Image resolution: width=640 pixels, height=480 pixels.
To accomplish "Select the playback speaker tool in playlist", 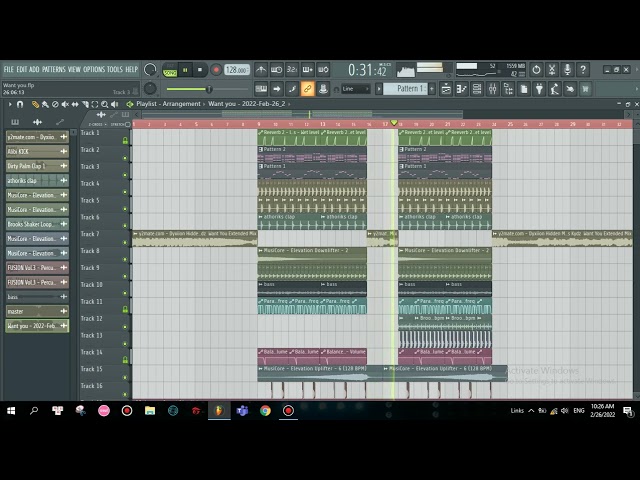I will [115, 104].
